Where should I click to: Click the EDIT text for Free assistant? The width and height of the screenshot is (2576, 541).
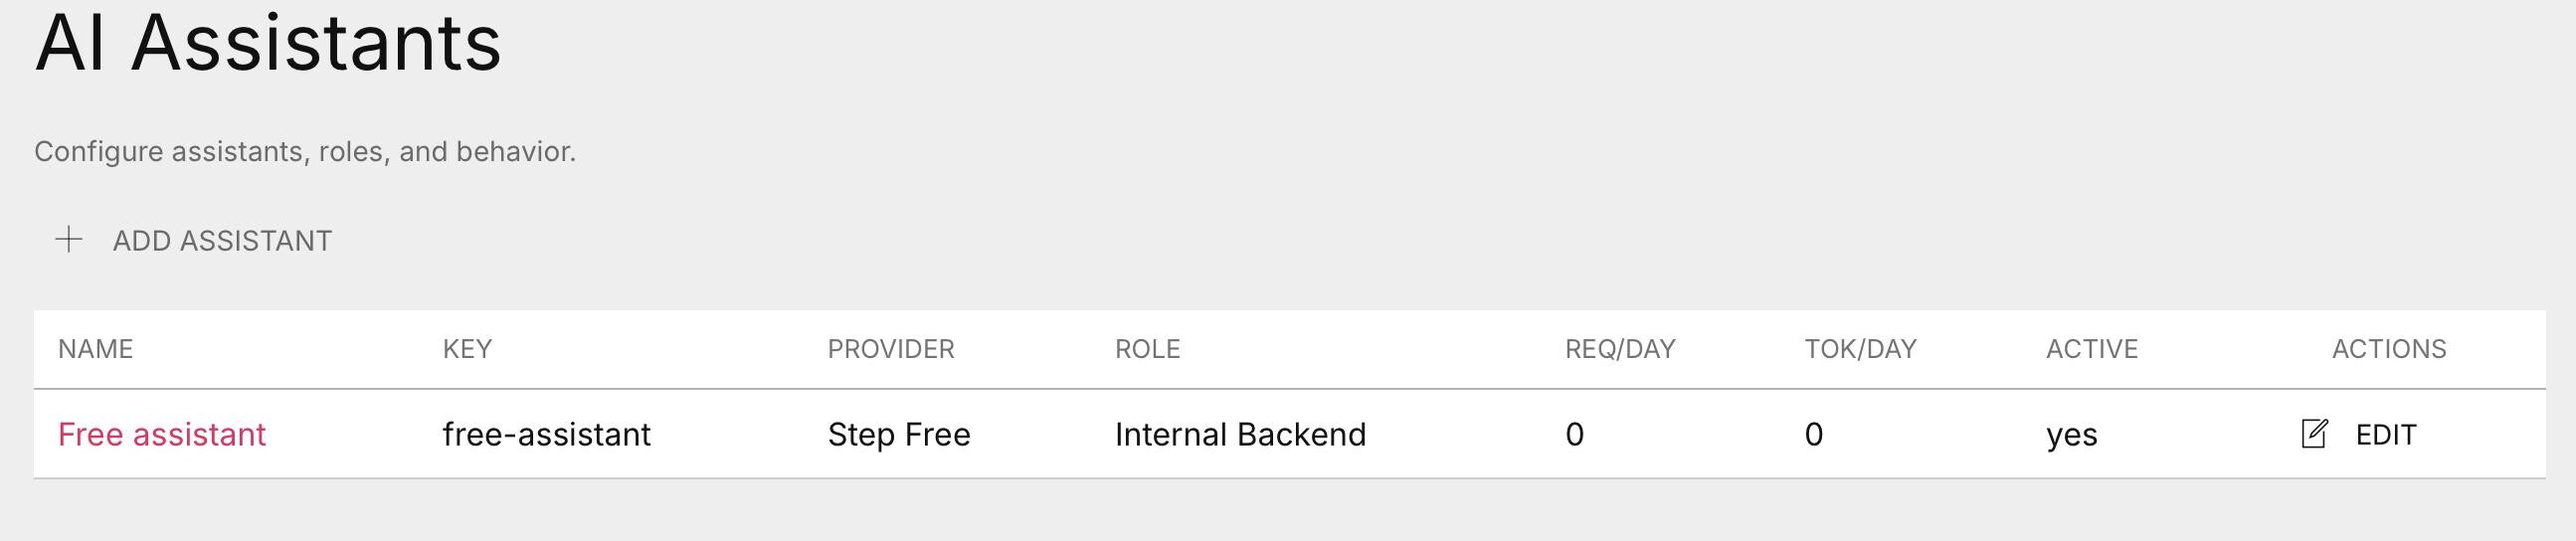2386,435
